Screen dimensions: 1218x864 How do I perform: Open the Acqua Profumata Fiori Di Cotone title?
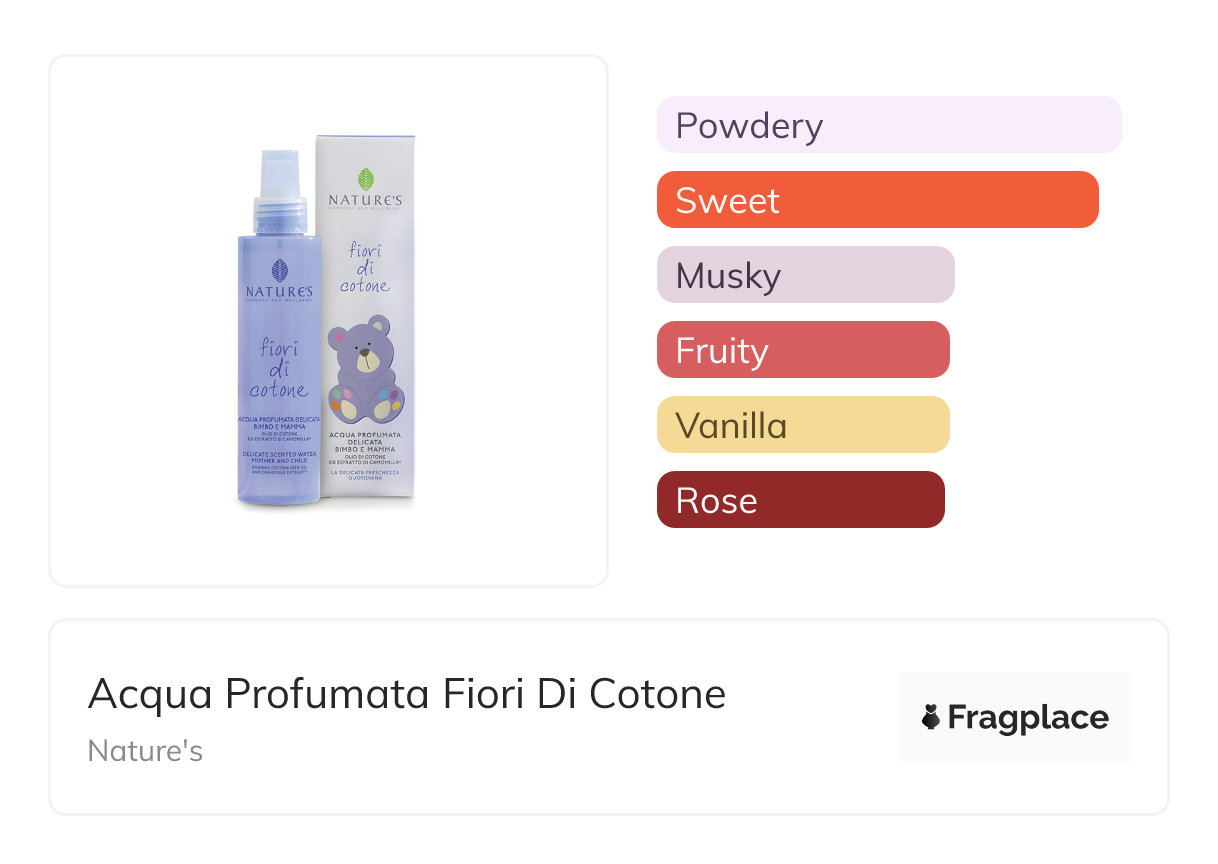[x=407, y=693]
